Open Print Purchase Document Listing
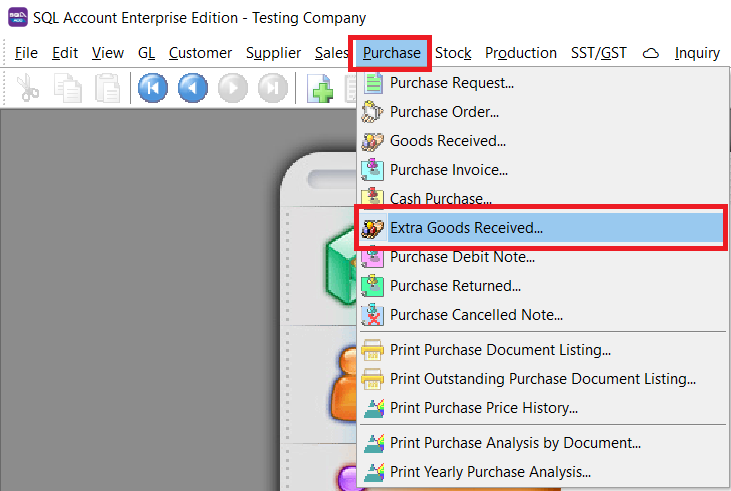 500,350
